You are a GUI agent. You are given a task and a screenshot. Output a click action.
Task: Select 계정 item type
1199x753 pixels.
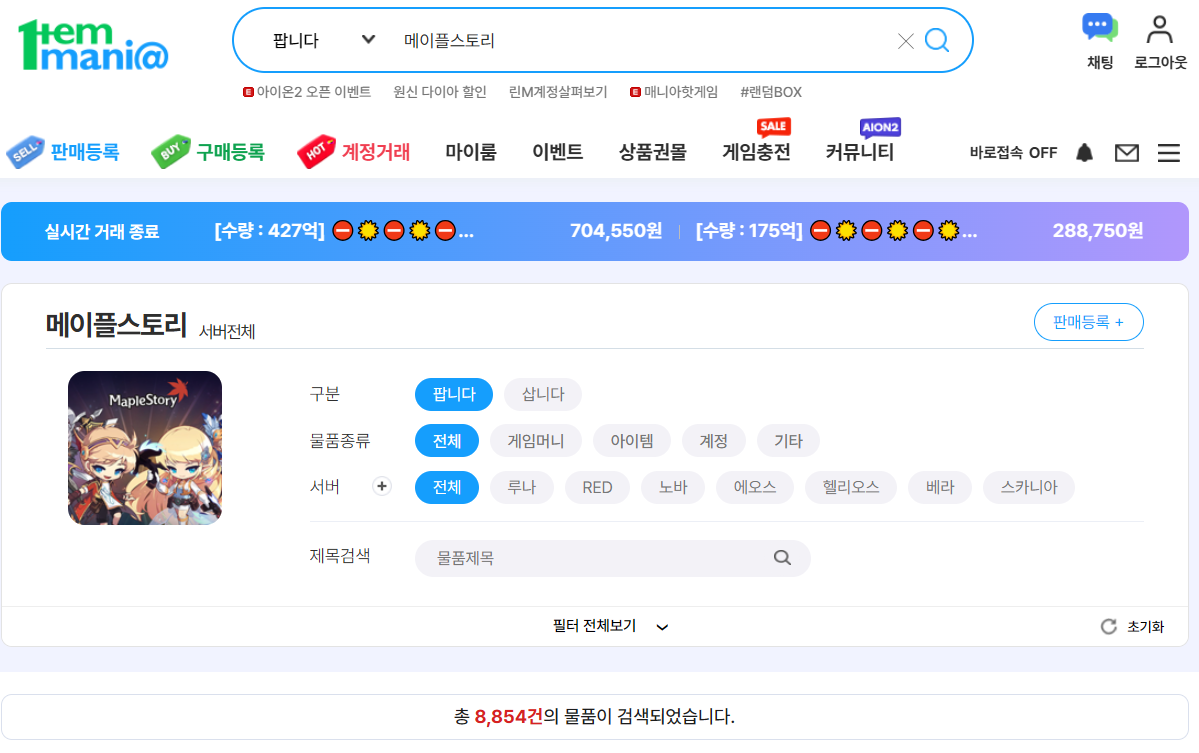click(713, 441)
